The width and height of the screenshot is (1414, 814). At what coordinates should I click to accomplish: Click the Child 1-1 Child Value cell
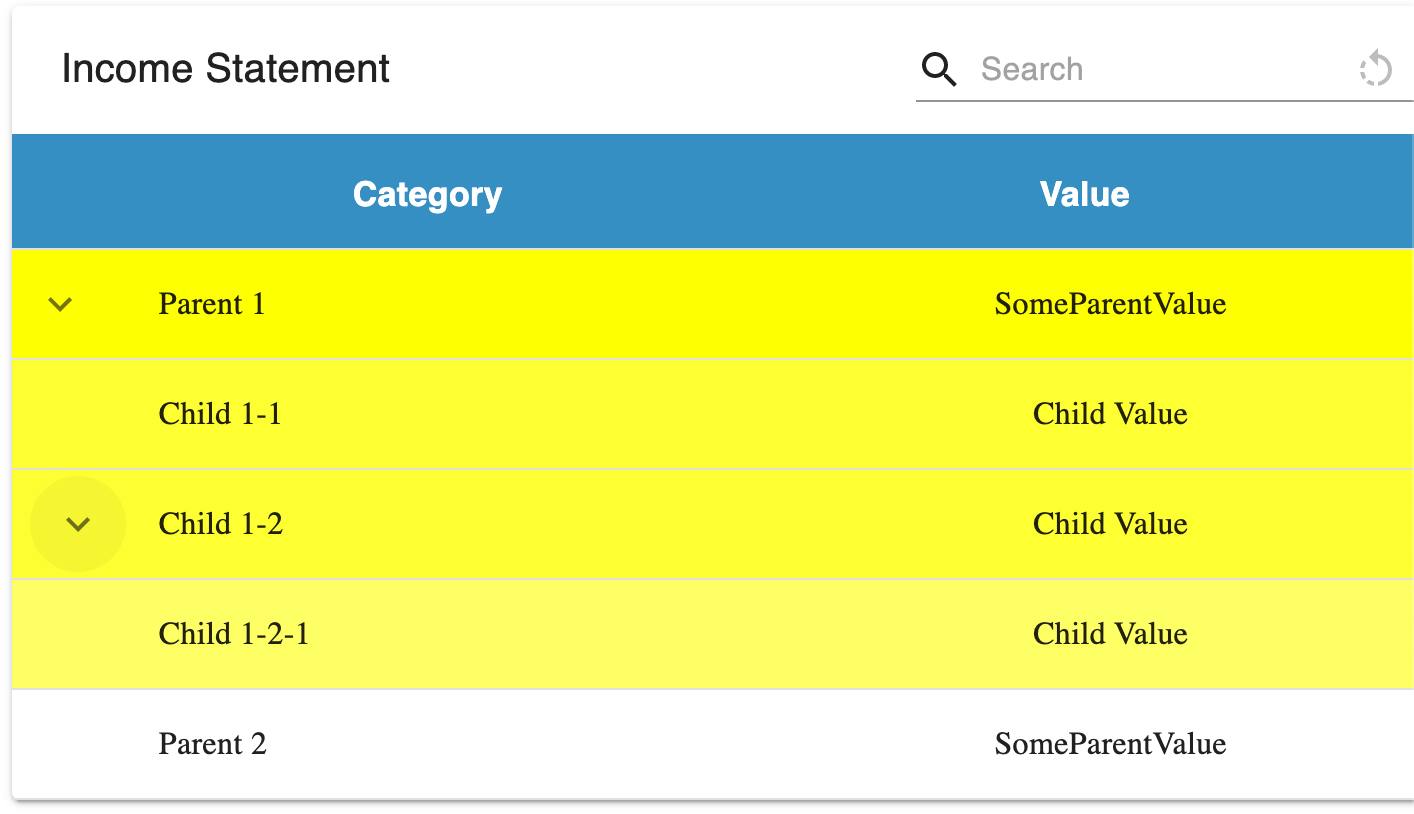pyautogui.click(x=1110, y=414)
